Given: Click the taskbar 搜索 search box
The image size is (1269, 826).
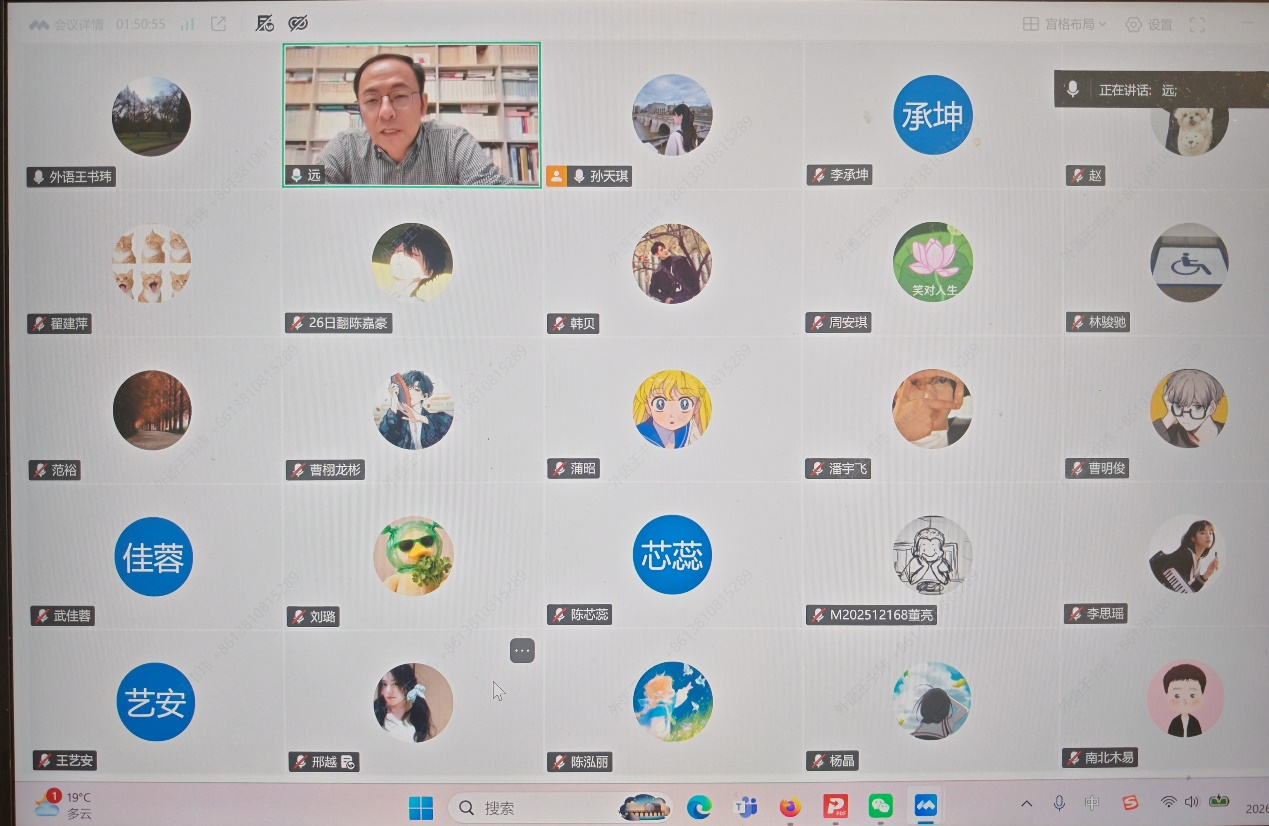Looking at the screenshot, I should tap(560, 807).
